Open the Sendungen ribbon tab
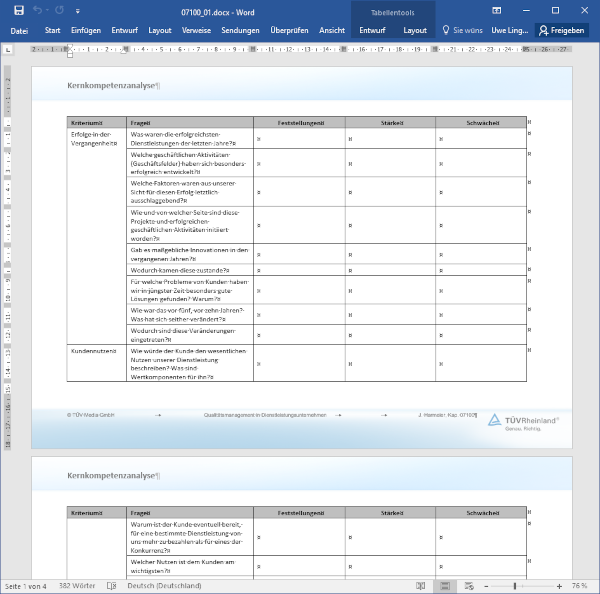The width and height of the screenshot is (600, 594). coord(240,31)
